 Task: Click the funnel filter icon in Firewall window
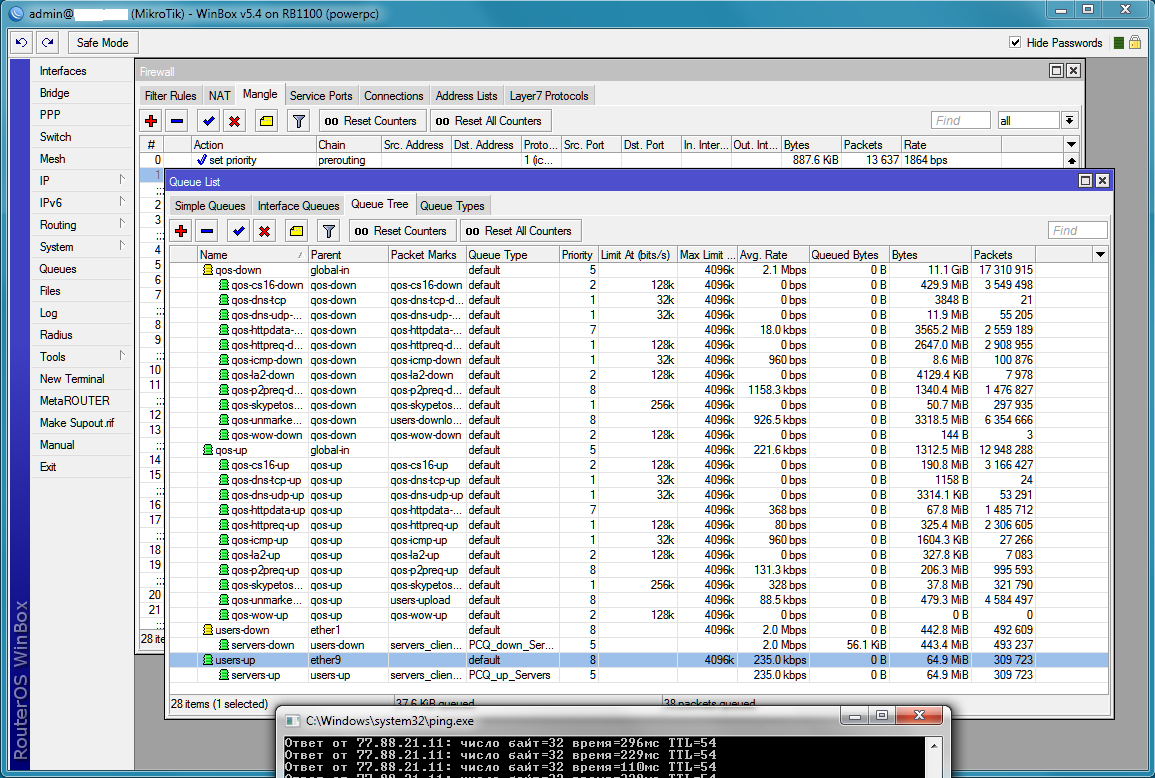coord(298,121)
